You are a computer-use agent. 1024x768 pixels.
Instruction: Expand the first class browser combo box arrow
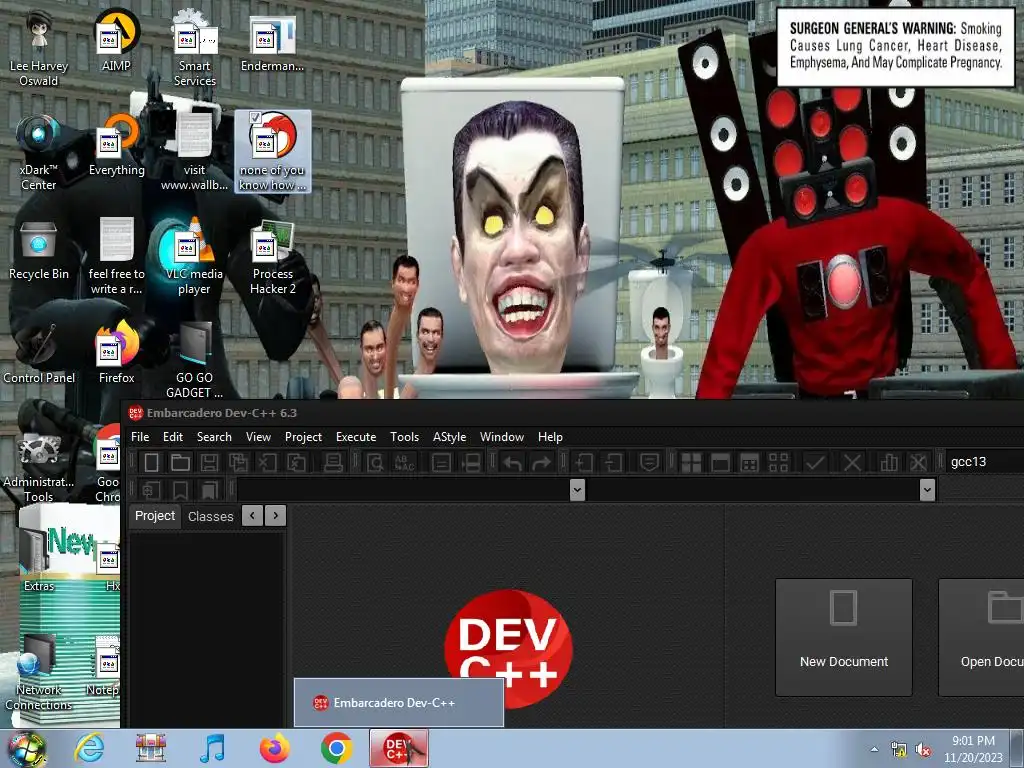(577, 490)
